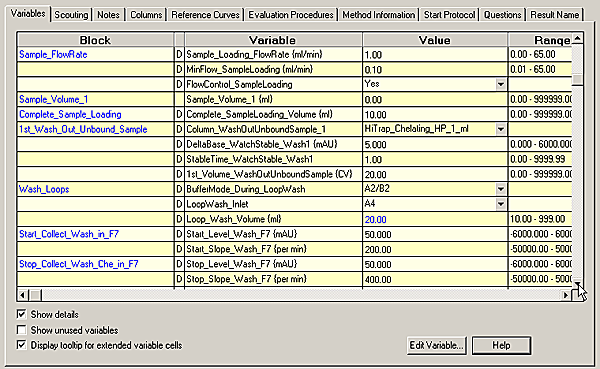Toggle Display tooltip for extended variable cells
This screenshot has width=600, height=369.
(x=21, y=345)
